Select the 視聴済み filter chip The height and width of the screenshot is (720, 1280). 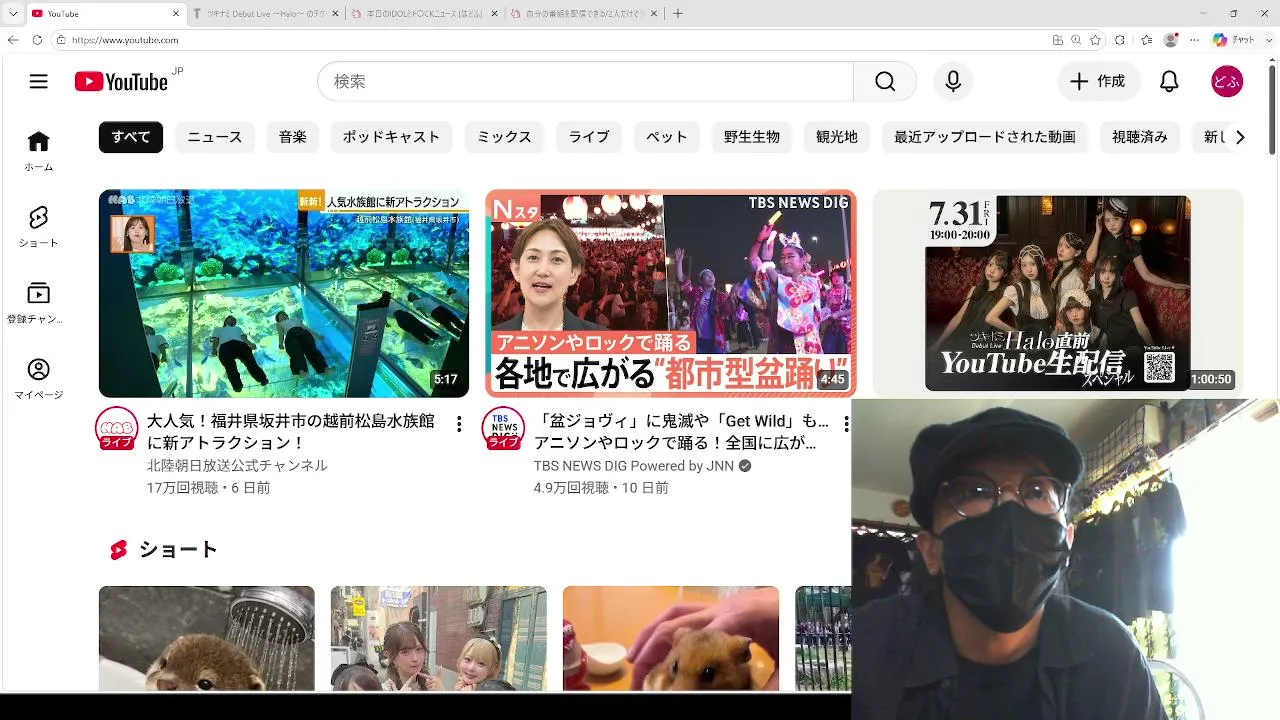coord(1140,137)
